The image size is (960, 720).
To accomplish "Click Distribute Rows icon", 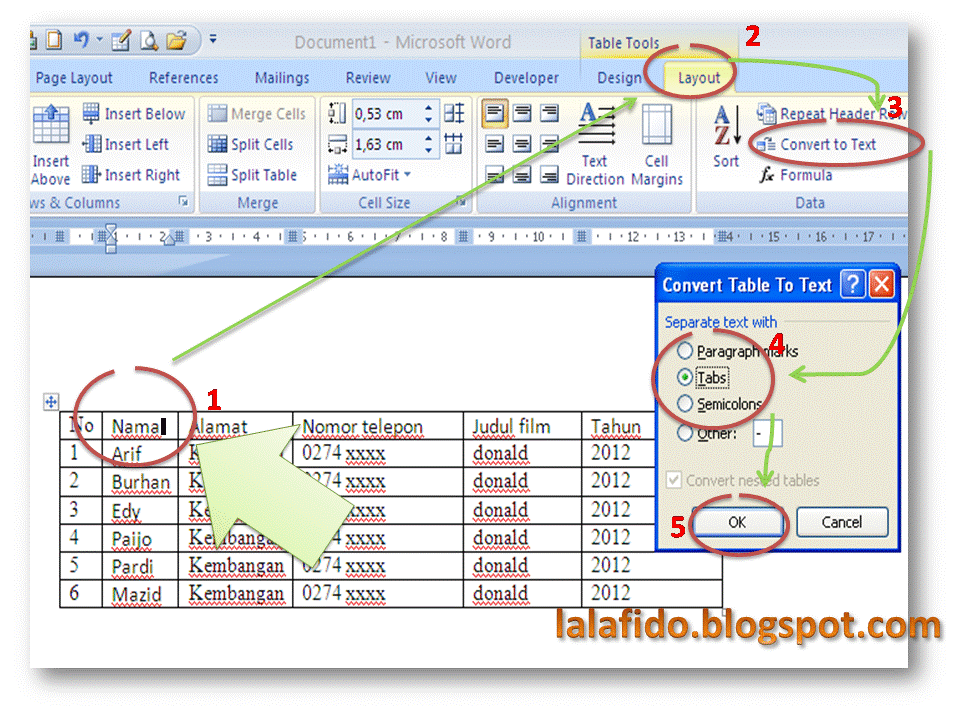I will (454, 113).
